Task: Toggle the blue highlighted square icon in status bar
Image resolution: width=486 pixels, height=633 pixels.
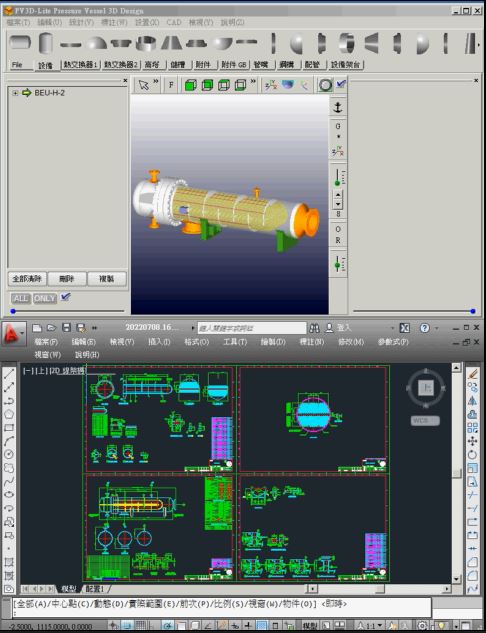Action: [262, 626]
